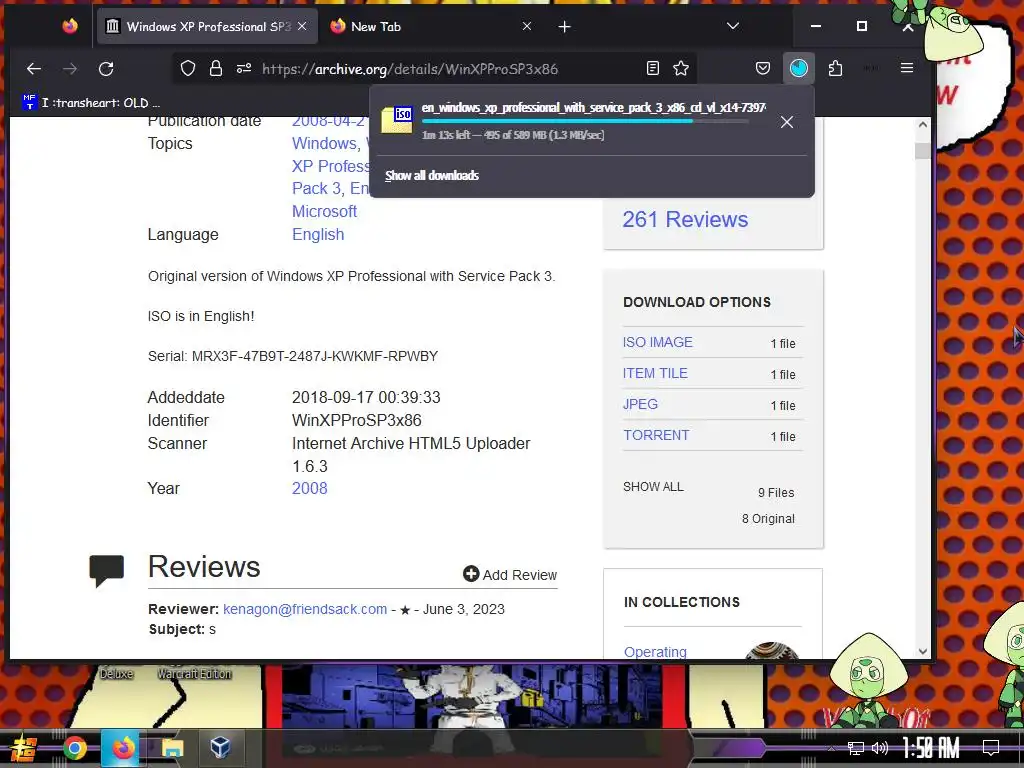The height and width of the screenshot is (768, 1024).
Task: Click the 2008 year link
Action: pos(310,488)
